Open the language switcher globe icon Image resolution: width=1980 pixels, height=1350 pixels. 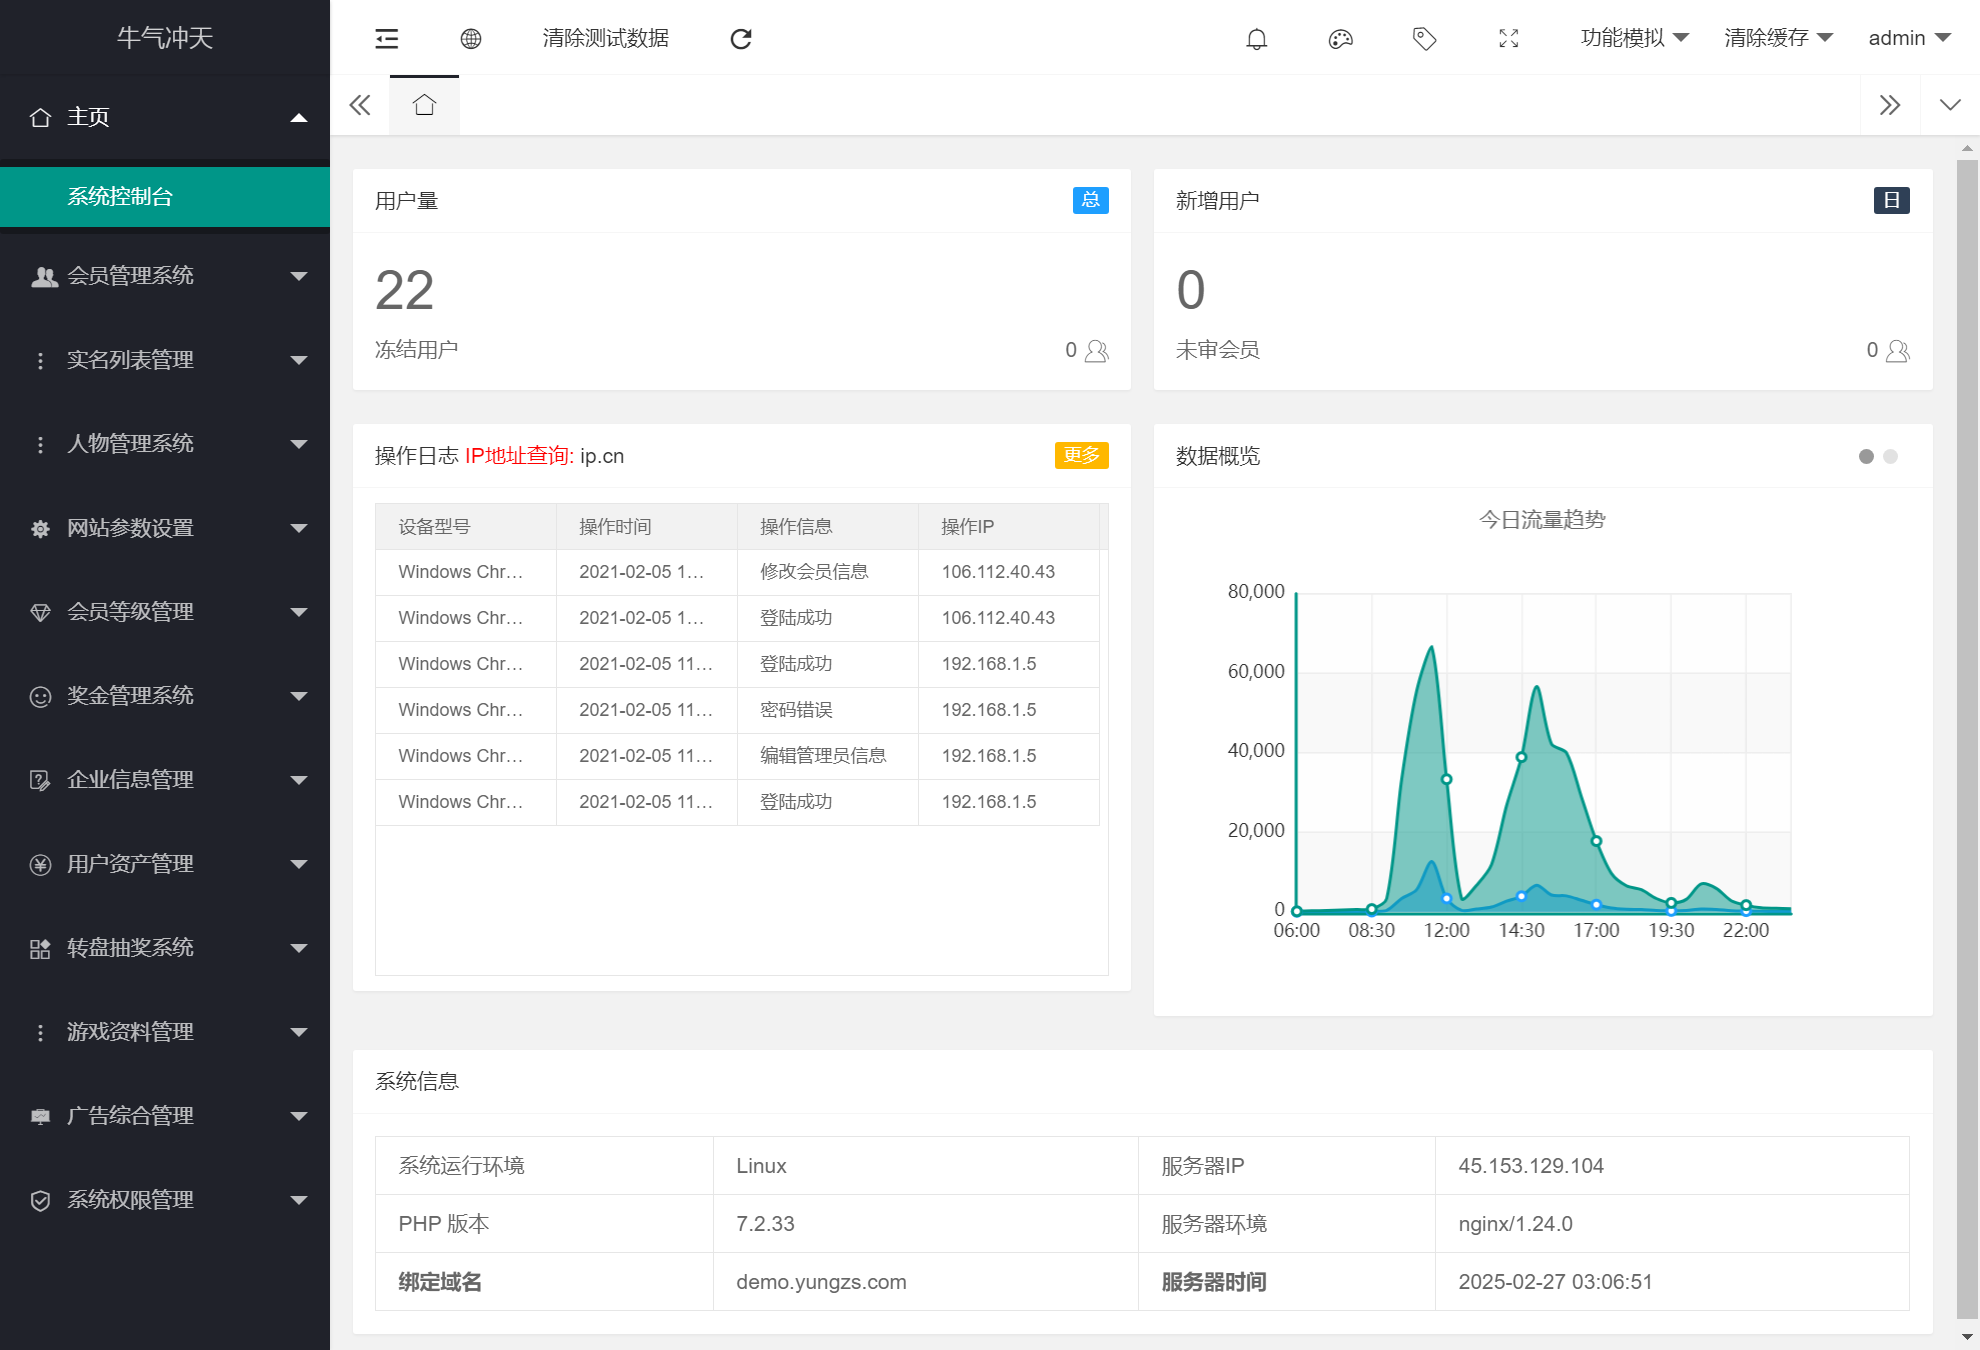[x=471, y=38]
